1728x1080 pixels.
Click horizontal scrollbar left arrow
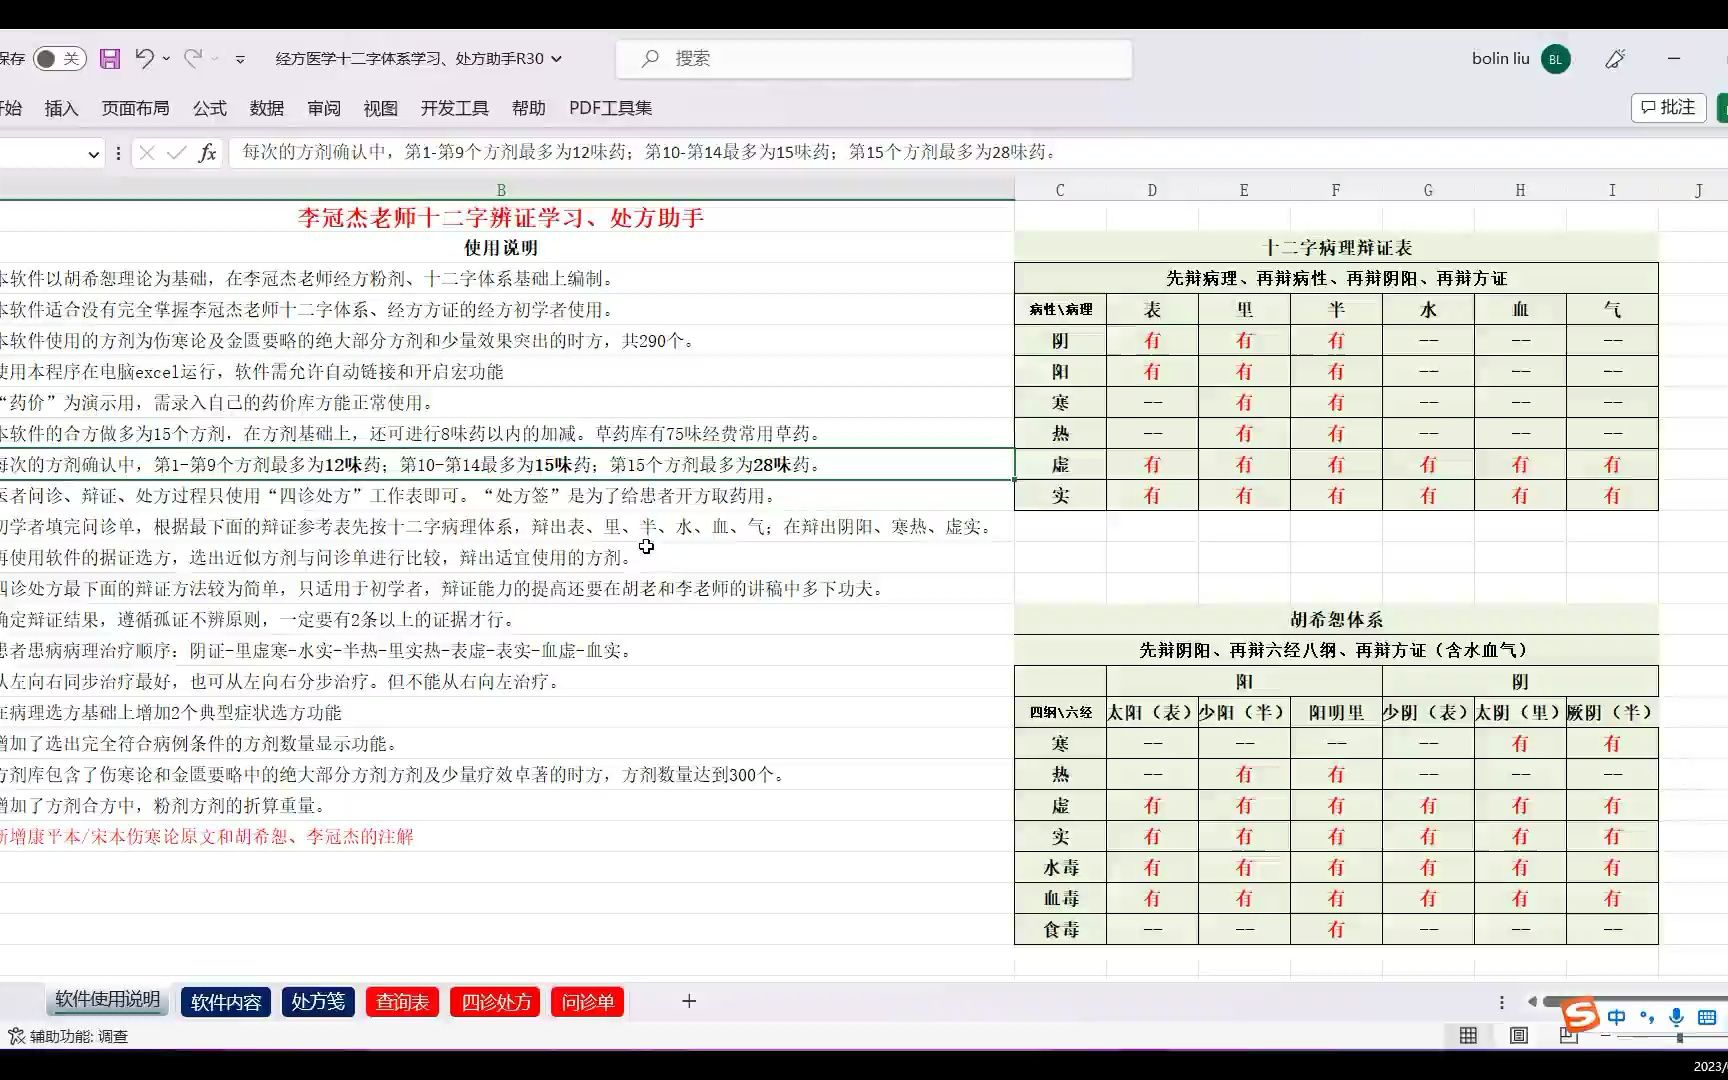point(1532,1001)
